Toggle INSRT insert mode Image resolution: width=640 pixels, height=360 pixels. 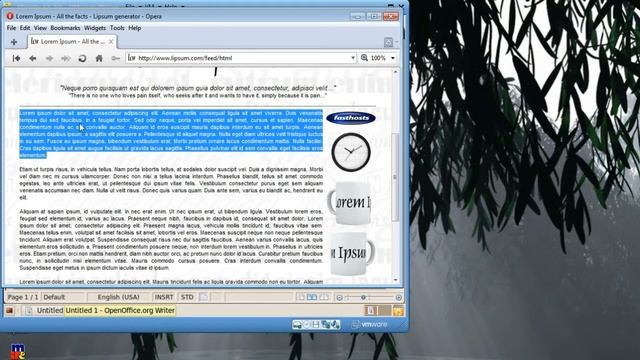click(164, 297)
